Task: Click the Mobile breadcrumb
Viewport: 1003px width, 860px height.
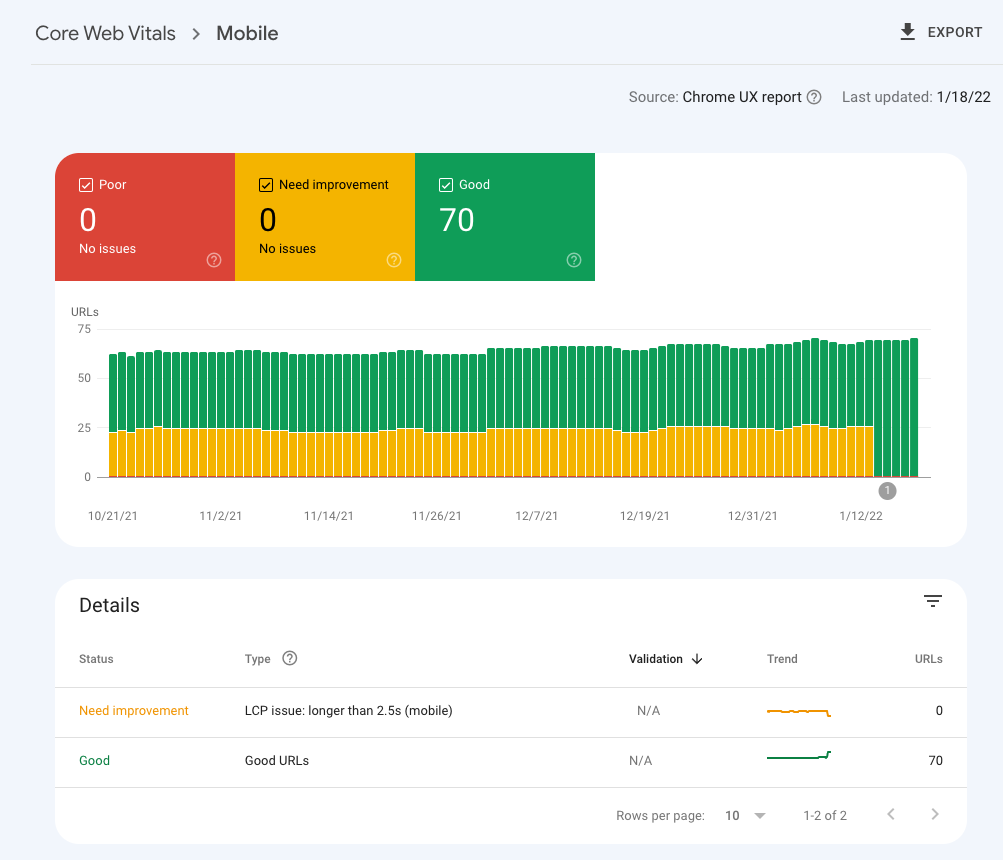Action: 247,33
